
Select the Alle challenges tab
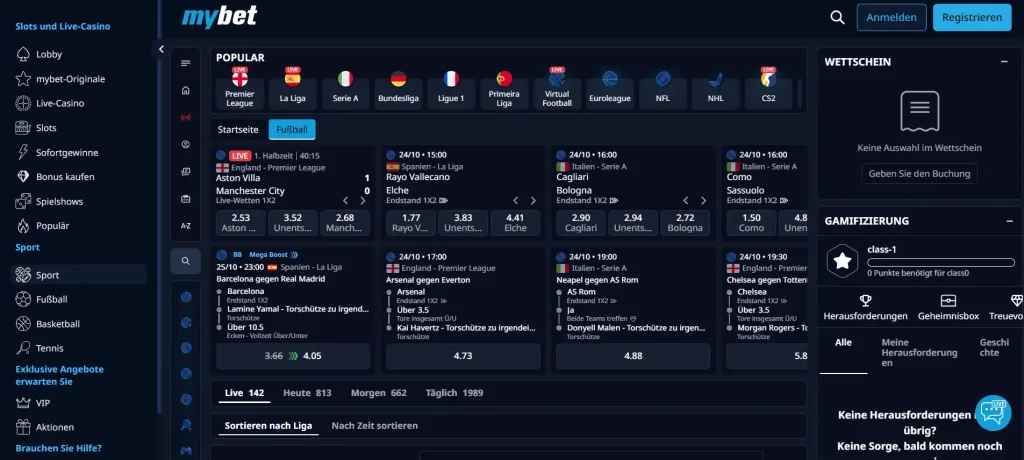pos(843,342)
